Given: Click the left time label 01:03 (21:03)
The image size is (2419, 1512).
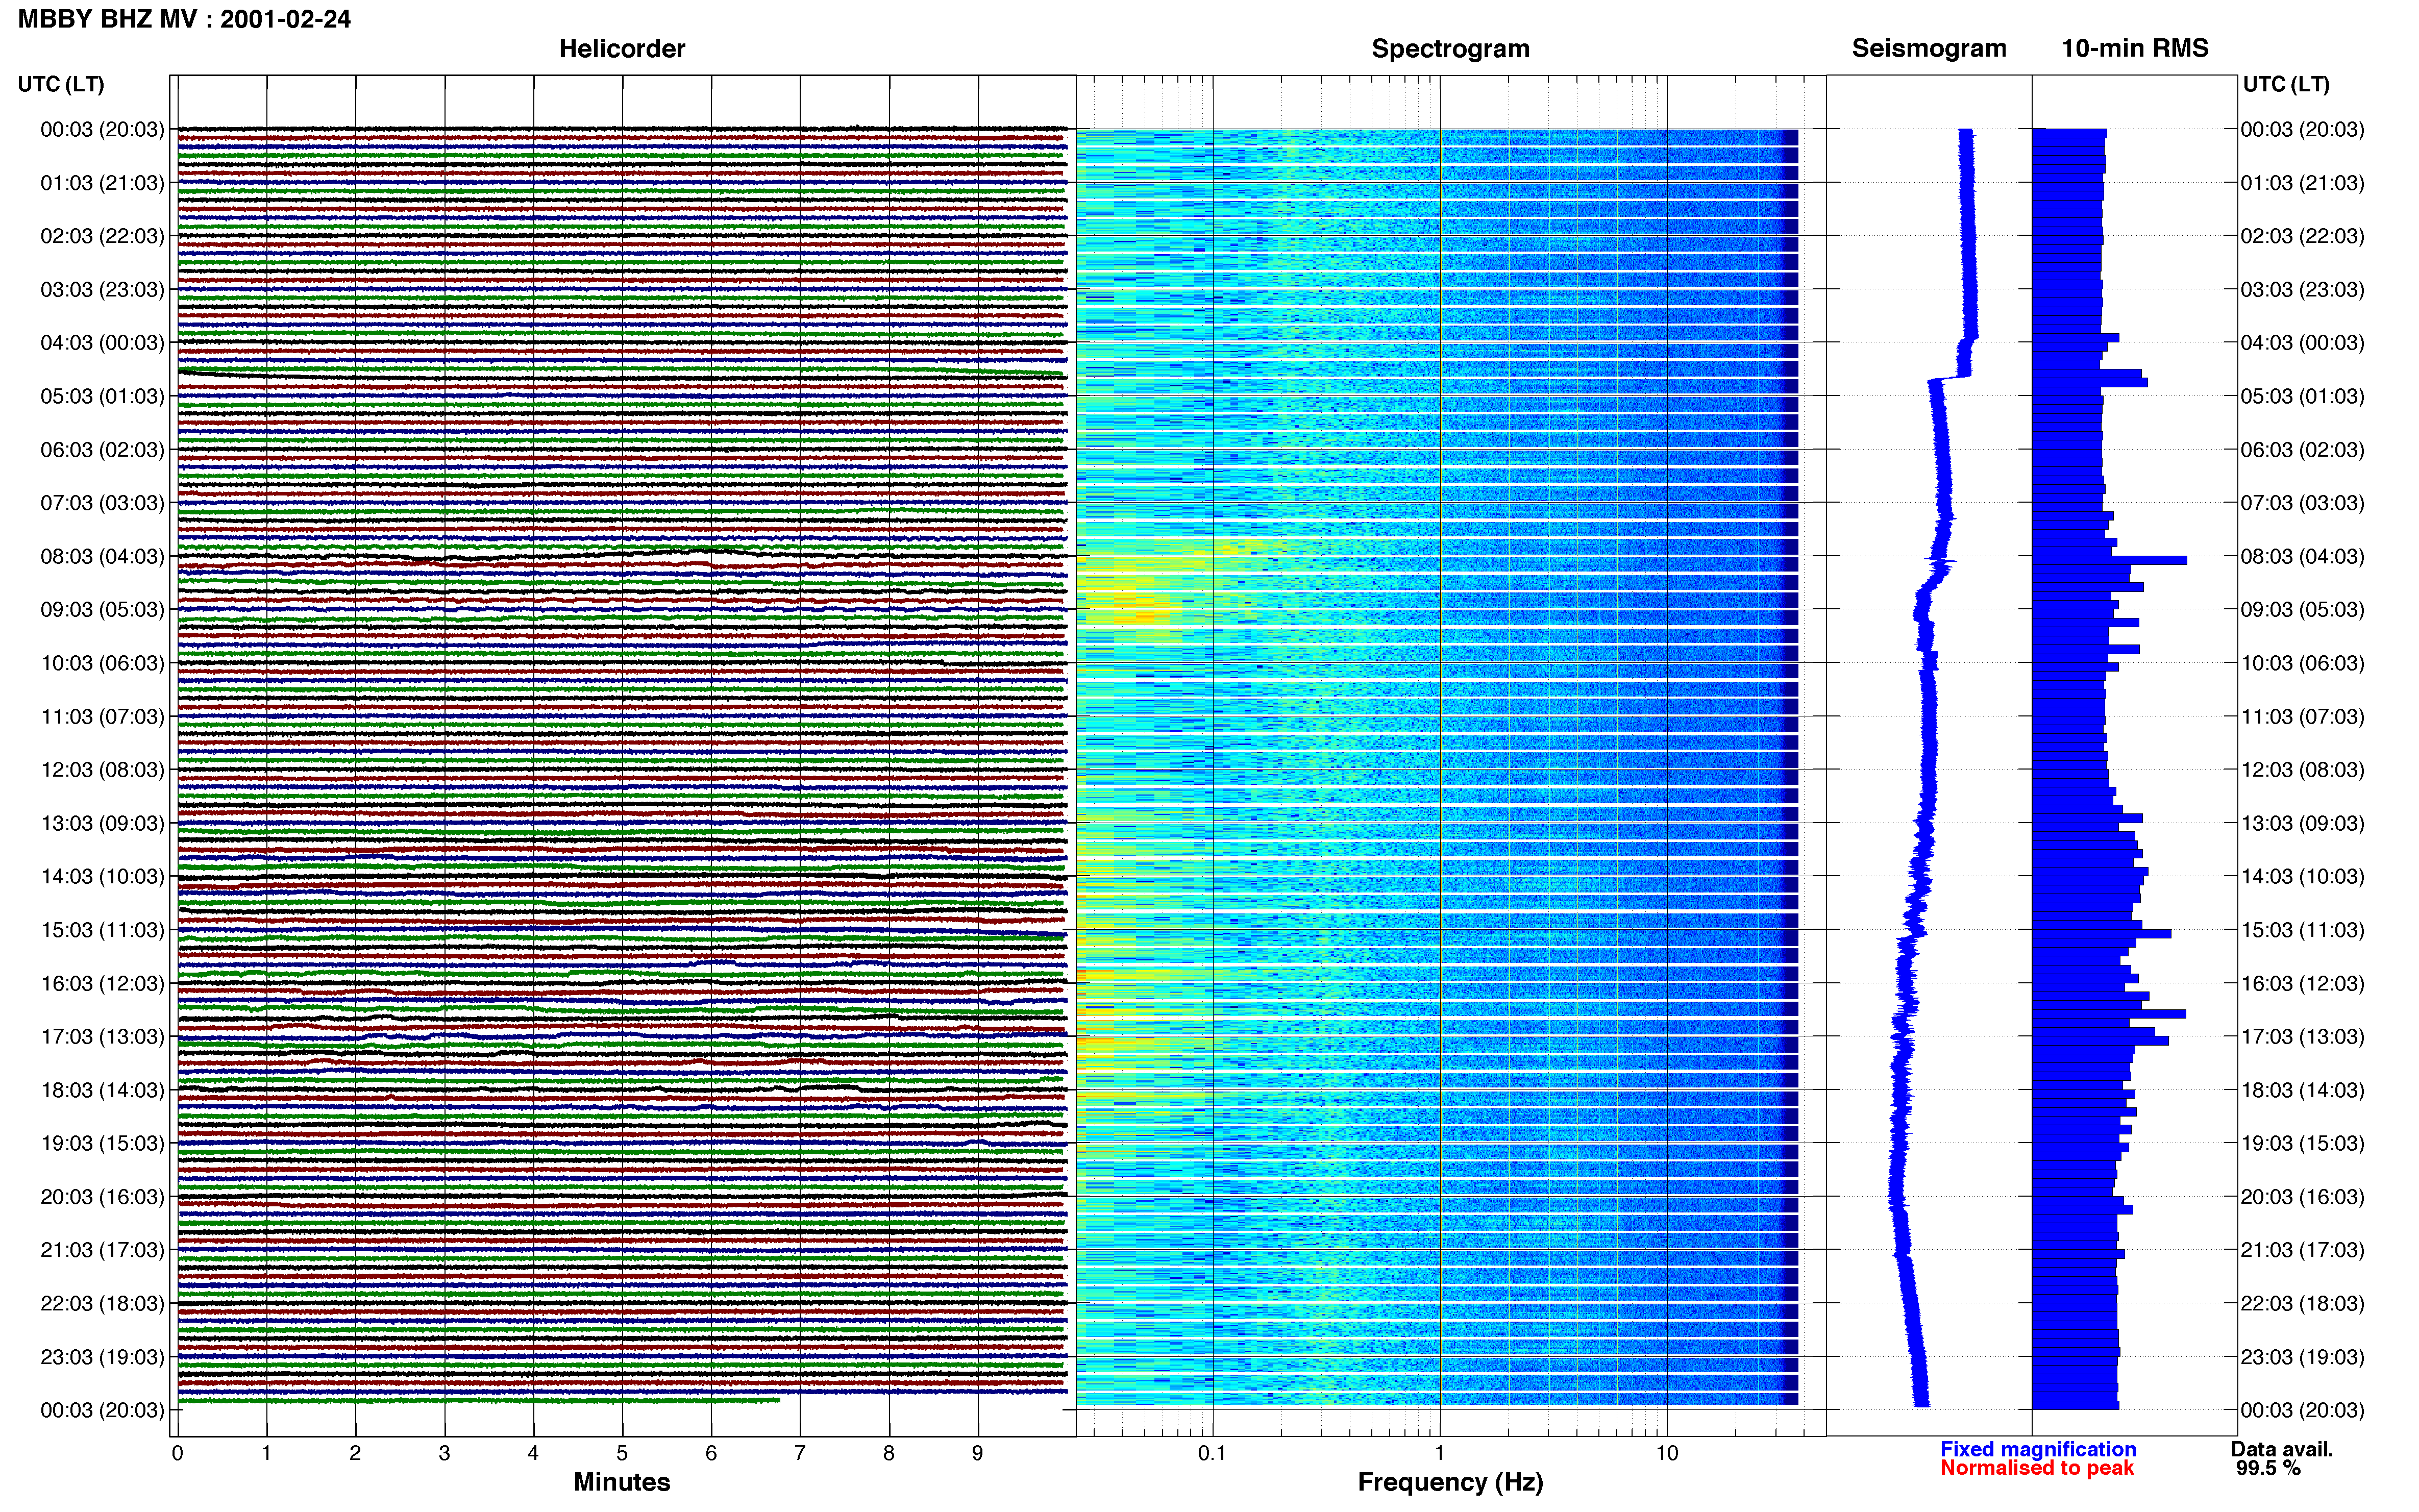Looking at the screenshot, I should click(102, 183).
